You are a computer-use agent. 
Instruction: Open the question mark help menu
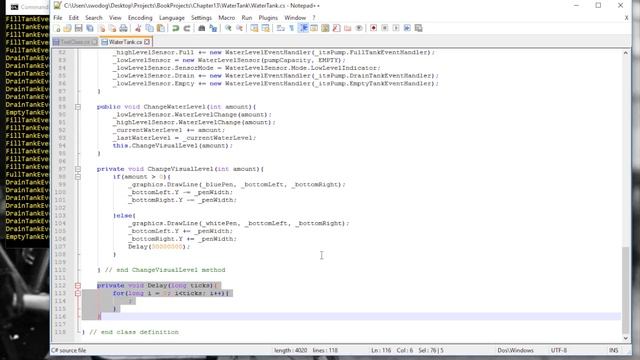pyautogui.click(x=314, y=18)
